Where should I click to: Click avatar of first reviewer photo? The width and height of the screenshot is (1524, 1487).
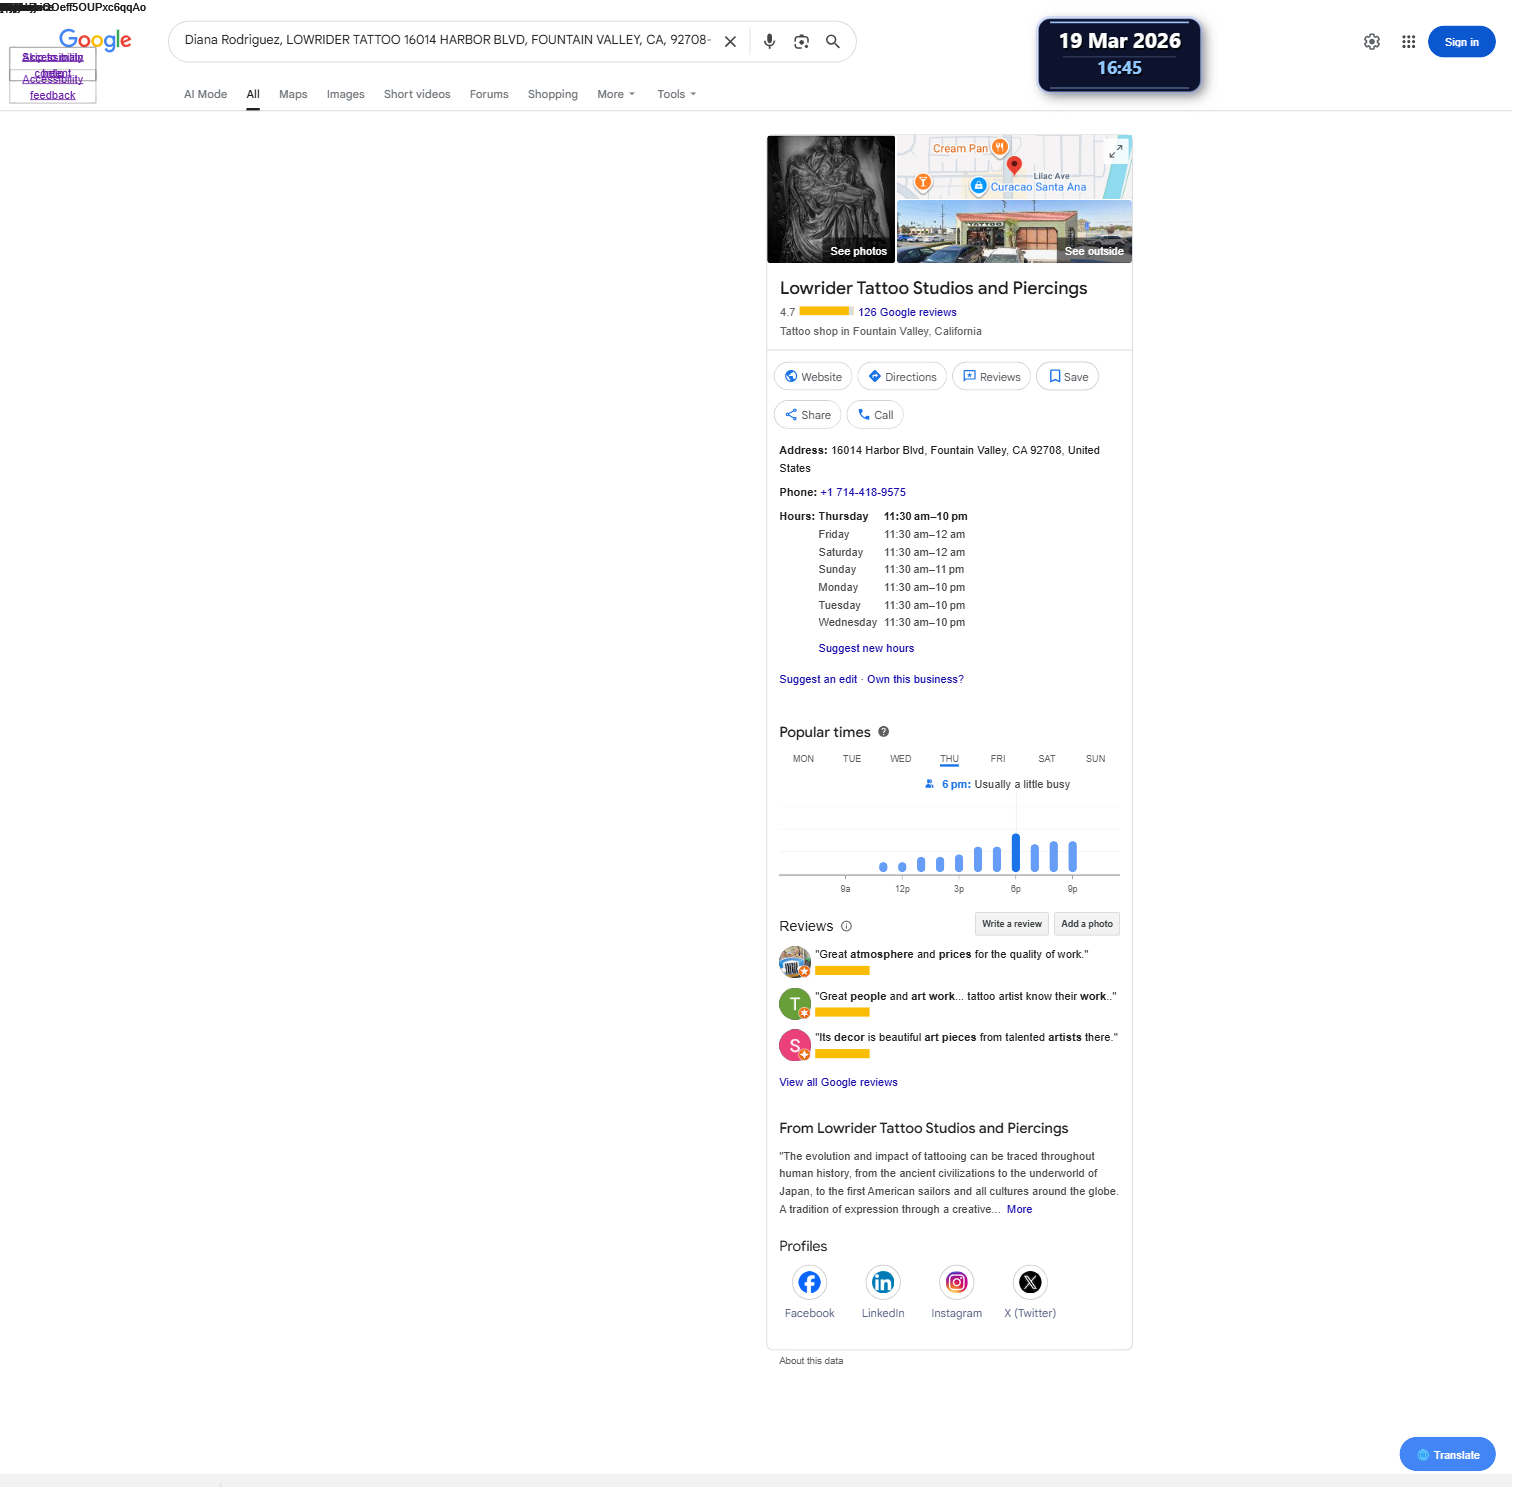(795, 962)
